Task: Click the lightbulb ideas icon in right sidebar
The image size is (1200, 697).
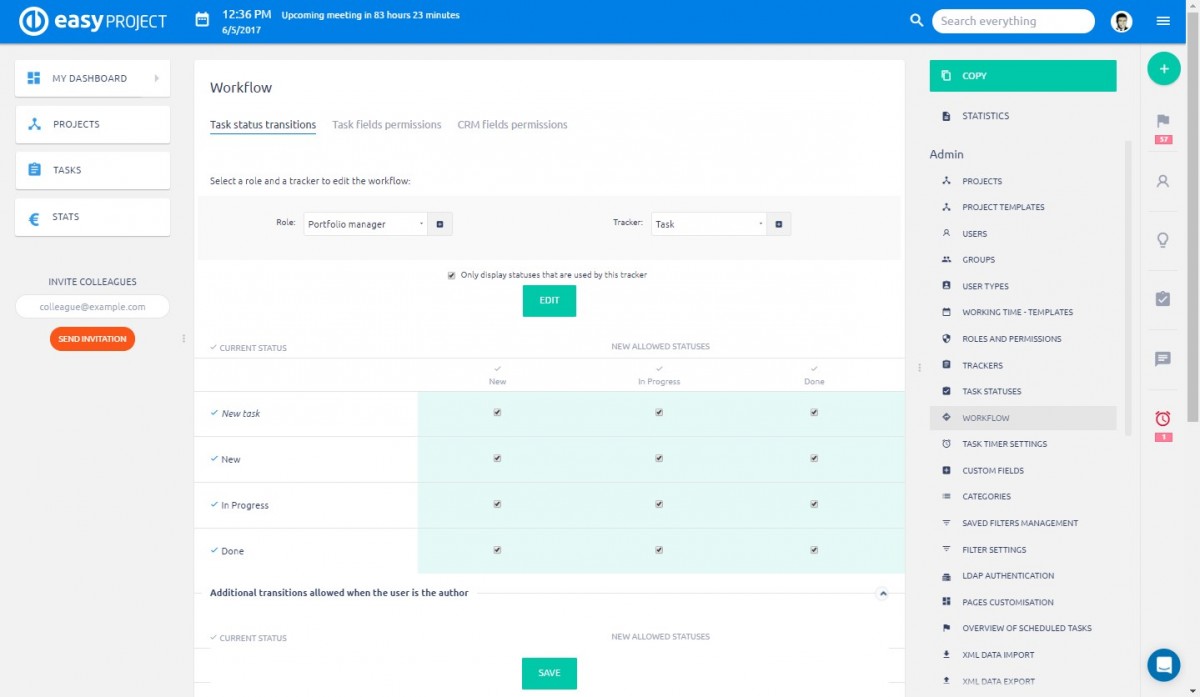Action: point(1163,240)
